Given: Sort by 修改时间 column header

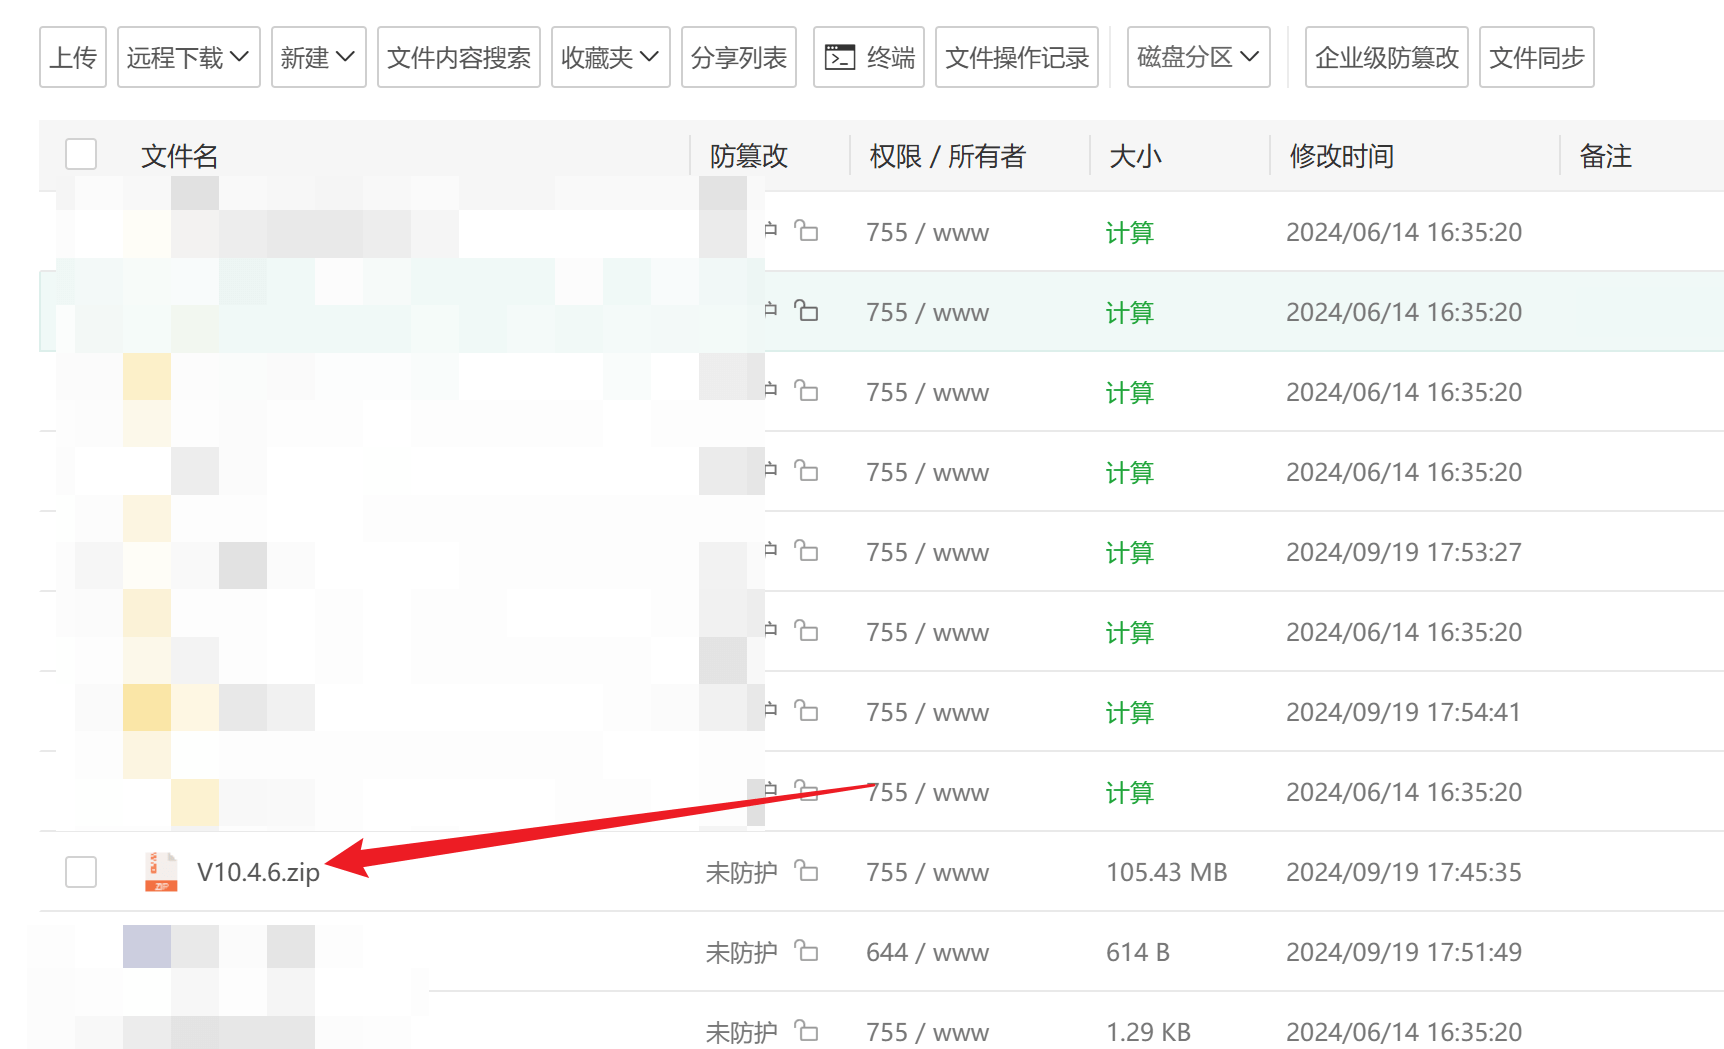Looking at the screenshot, I should (x=1341, y=156).
